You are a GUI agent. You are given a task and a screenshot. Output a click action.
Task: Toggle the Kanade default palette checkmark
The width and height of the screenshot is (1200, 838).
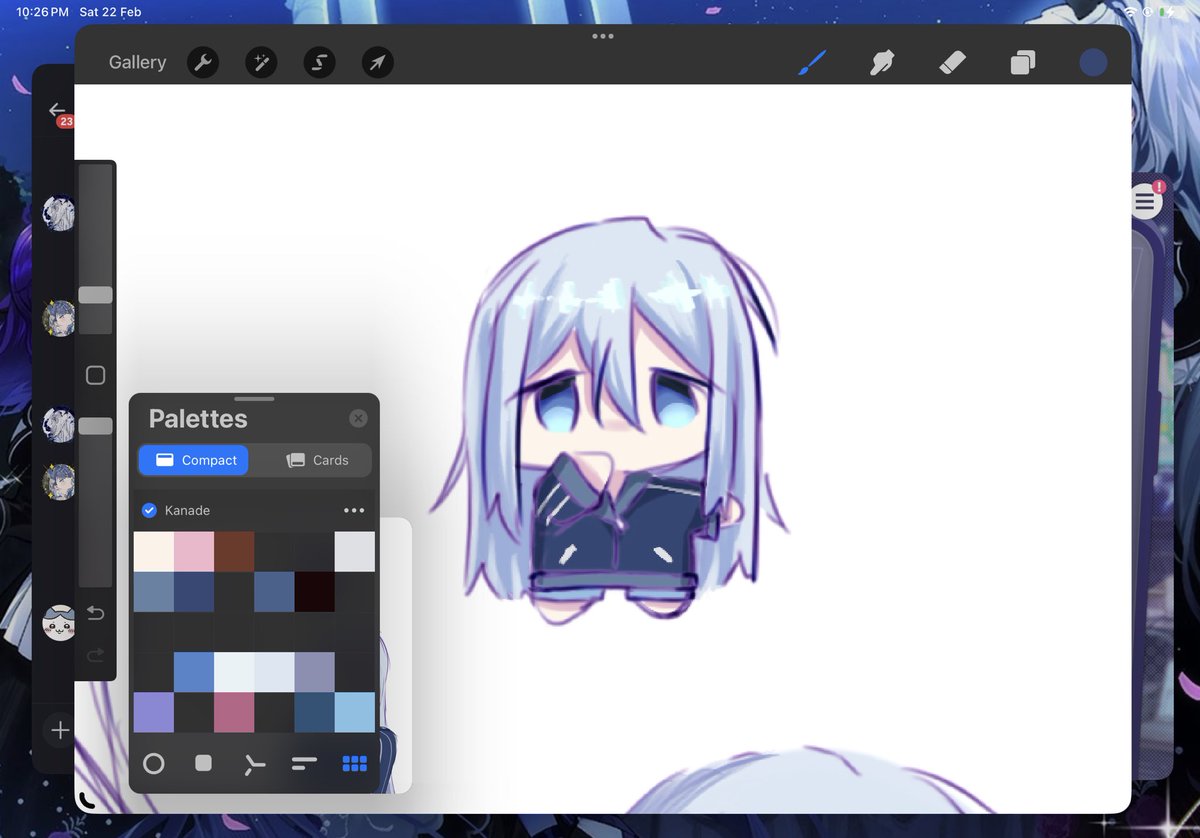coord(149,510)
